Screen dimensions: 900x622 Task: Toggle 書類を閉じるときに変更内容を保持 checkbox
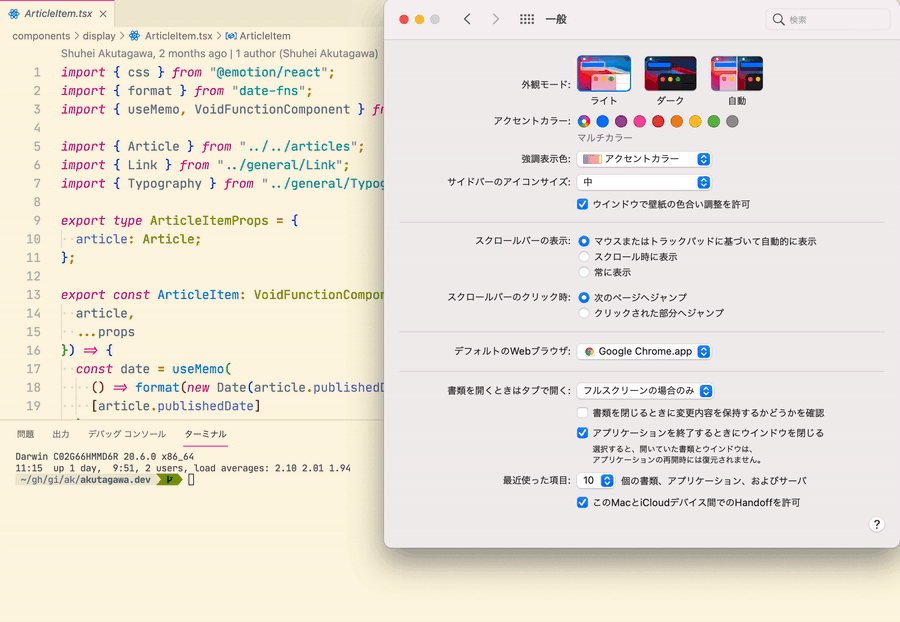pos(583,413)
